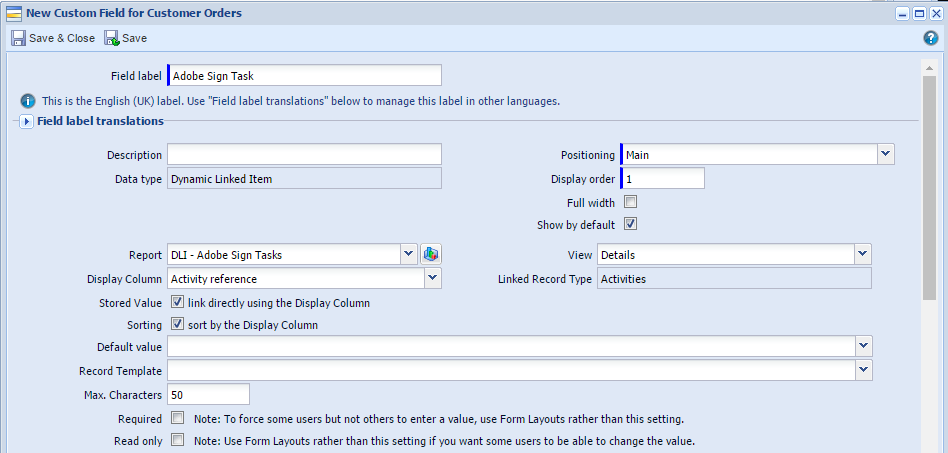Viewport: 948px width, 453px height.
Task: Check the Read only checkbox
Action: point(177,440)
